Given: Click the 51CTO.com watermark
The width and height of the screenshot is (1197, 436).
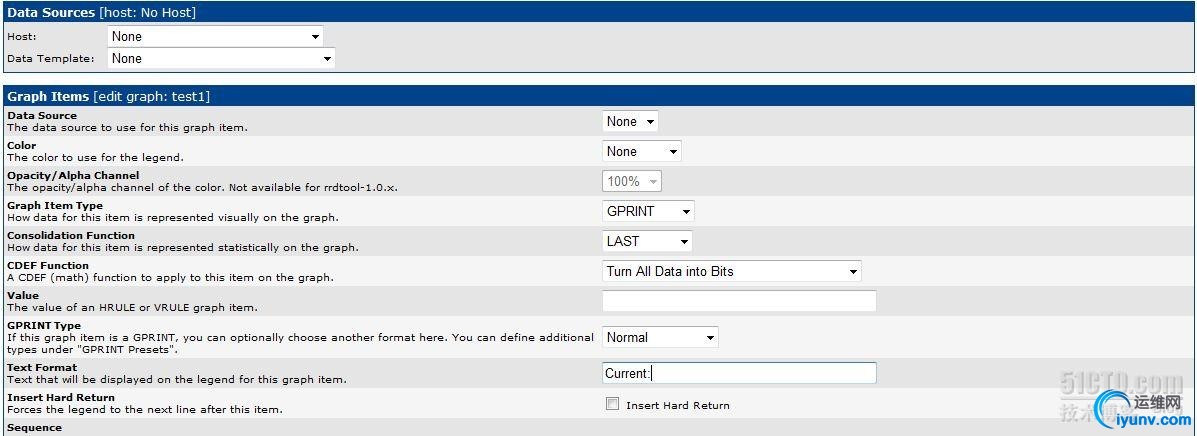Looking at the screenshot, I should pyautogui.click(x=1121, y=381).
